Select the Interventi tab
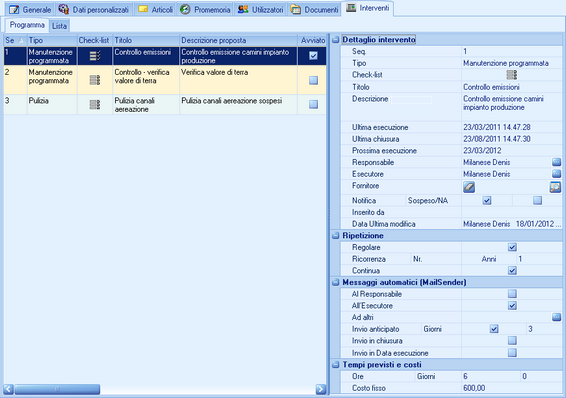This screenshot has height=398, width=566. pos(368,8)
